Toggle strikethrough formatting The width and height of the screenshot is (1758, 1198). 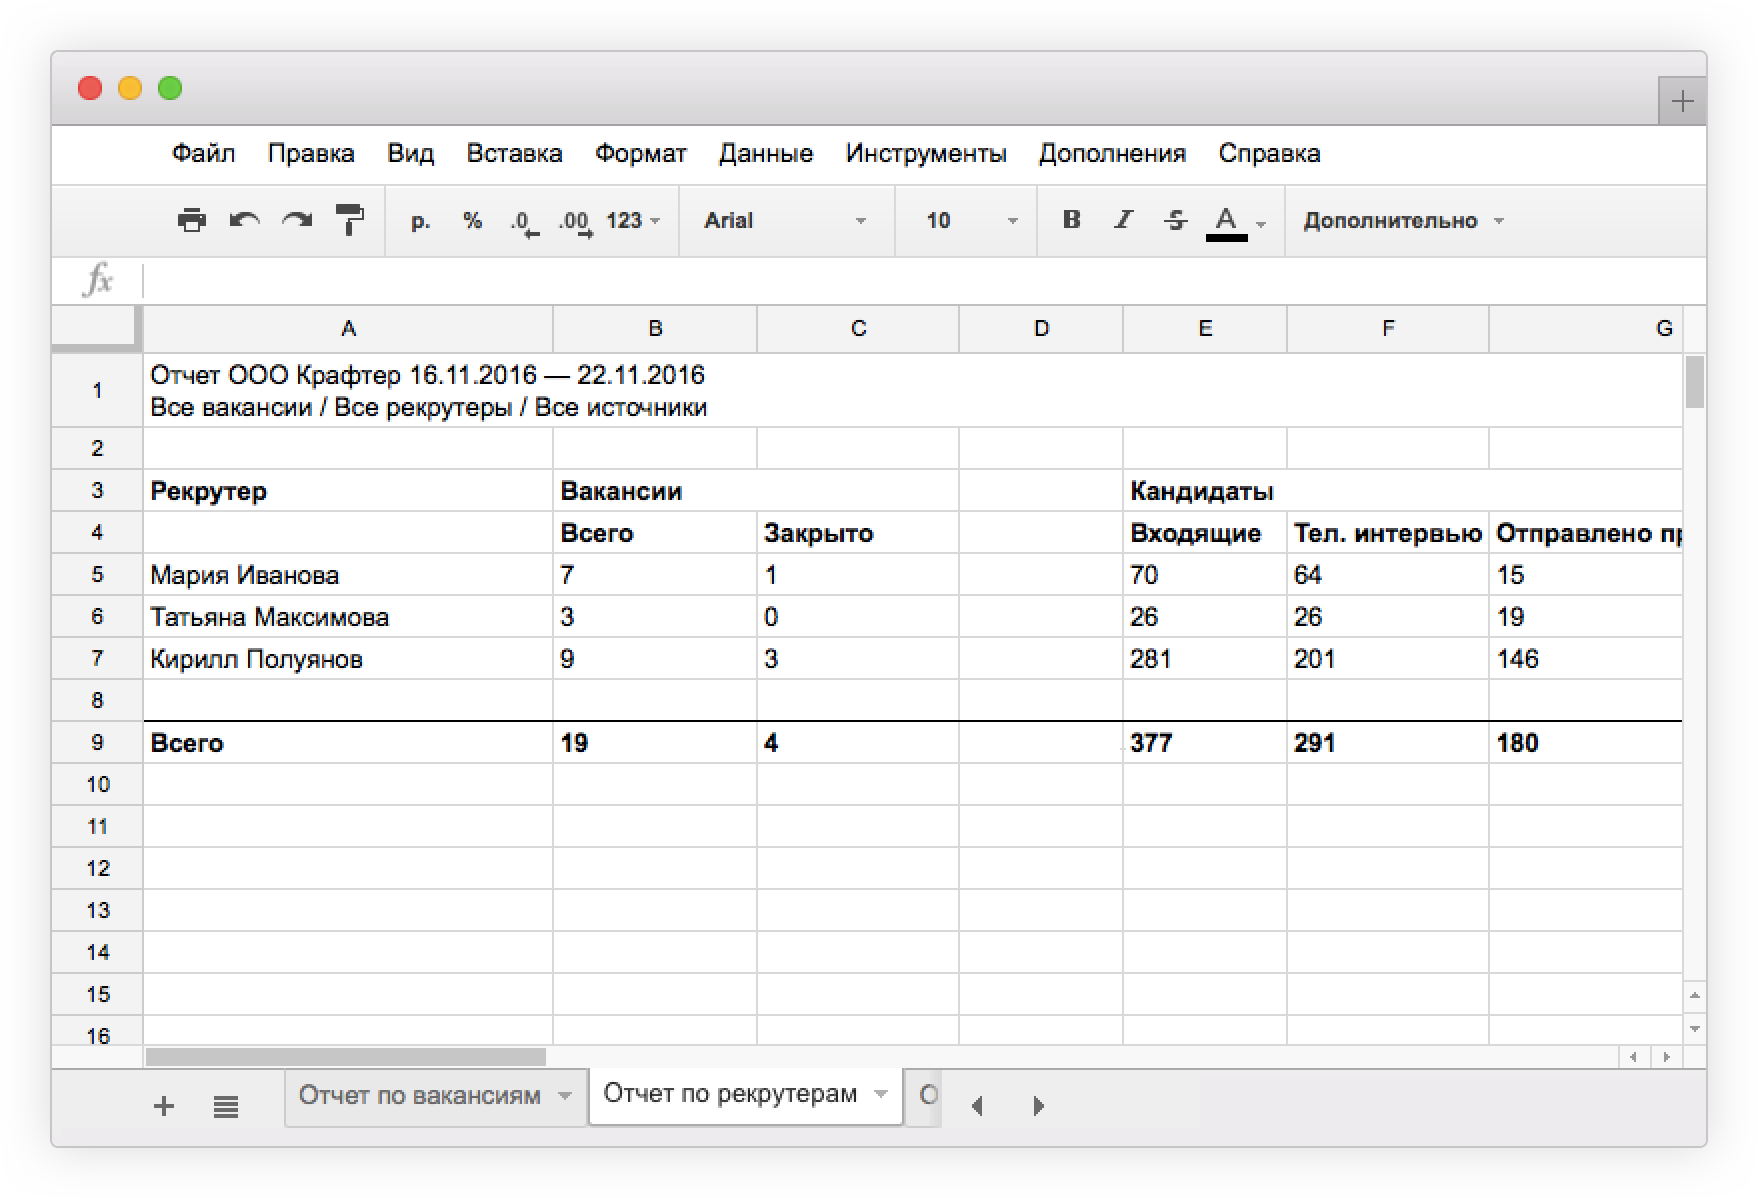pyautogui.click(x=1176, y=220)
